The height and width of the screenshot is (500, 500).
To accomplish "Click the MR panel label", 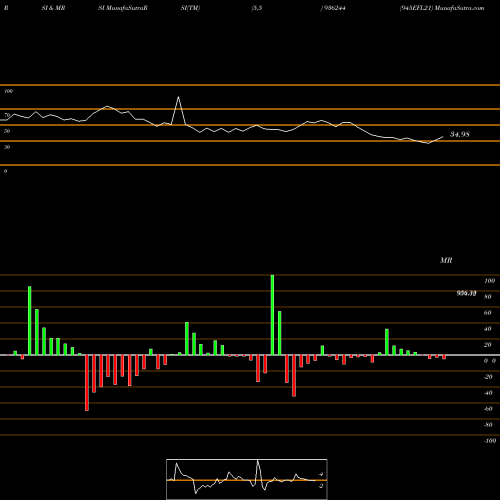I will (446, 260).
